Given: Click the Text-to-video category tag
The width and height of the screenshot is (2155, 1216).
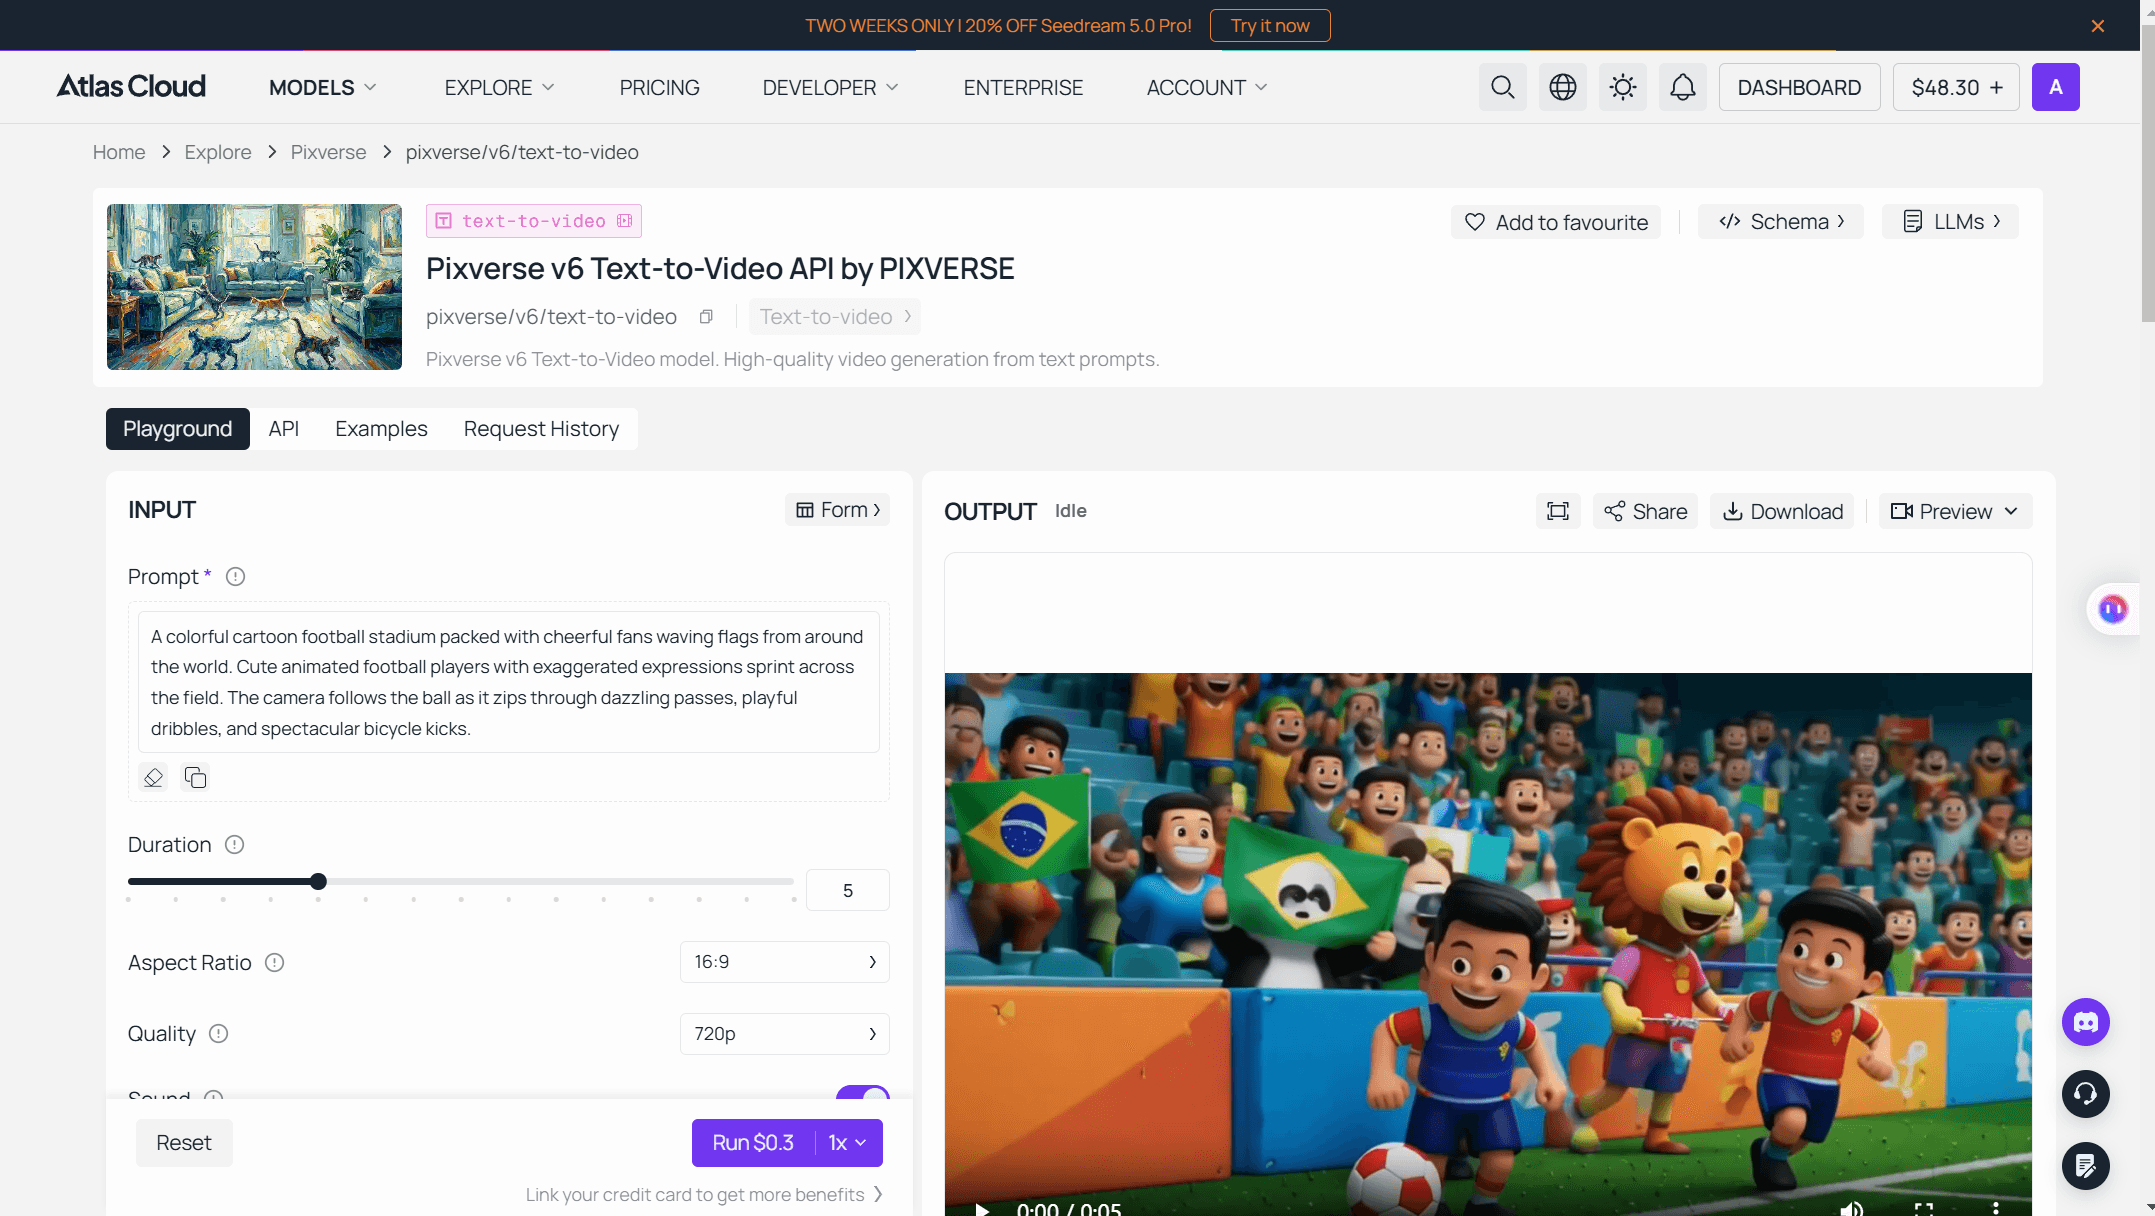Looking at the screenshot, I should click(x=834, y=317).
